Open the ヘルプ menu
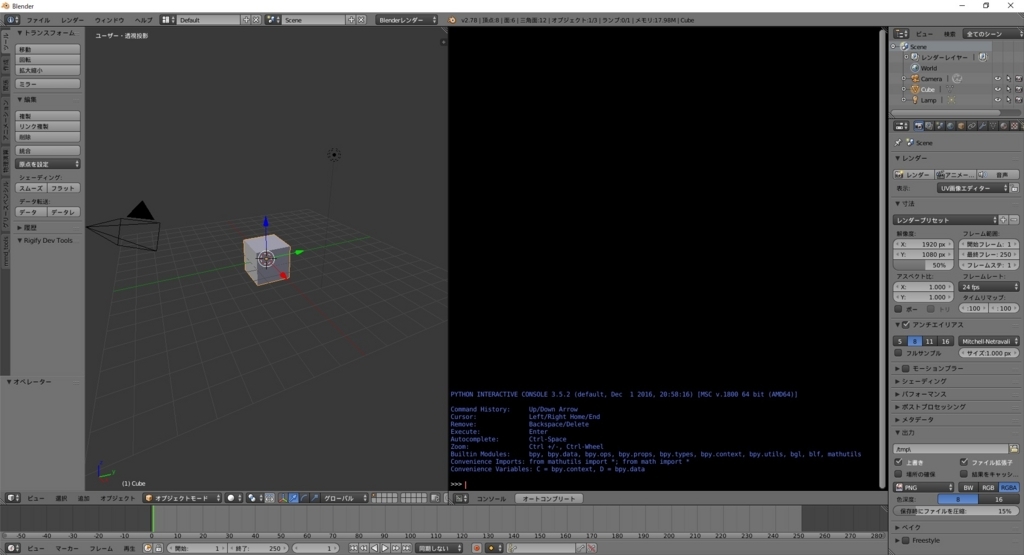The width and height of the screenshot is (1024, 555). pos(143,20)
